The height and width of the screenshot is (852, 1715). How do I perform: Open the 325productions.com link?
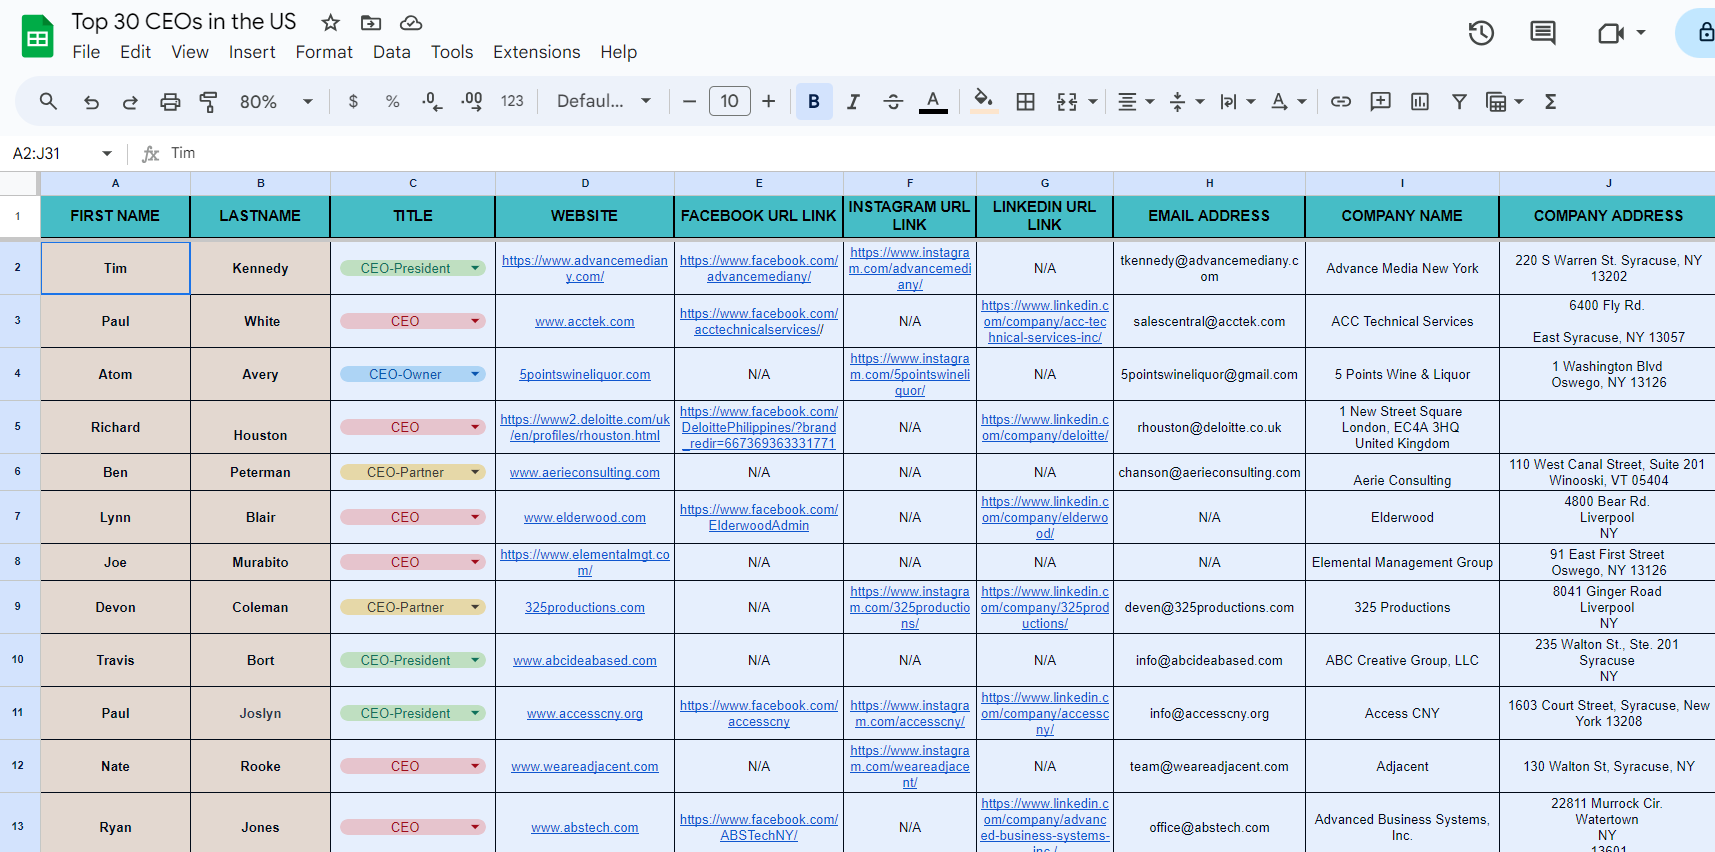tap(585, 608)
